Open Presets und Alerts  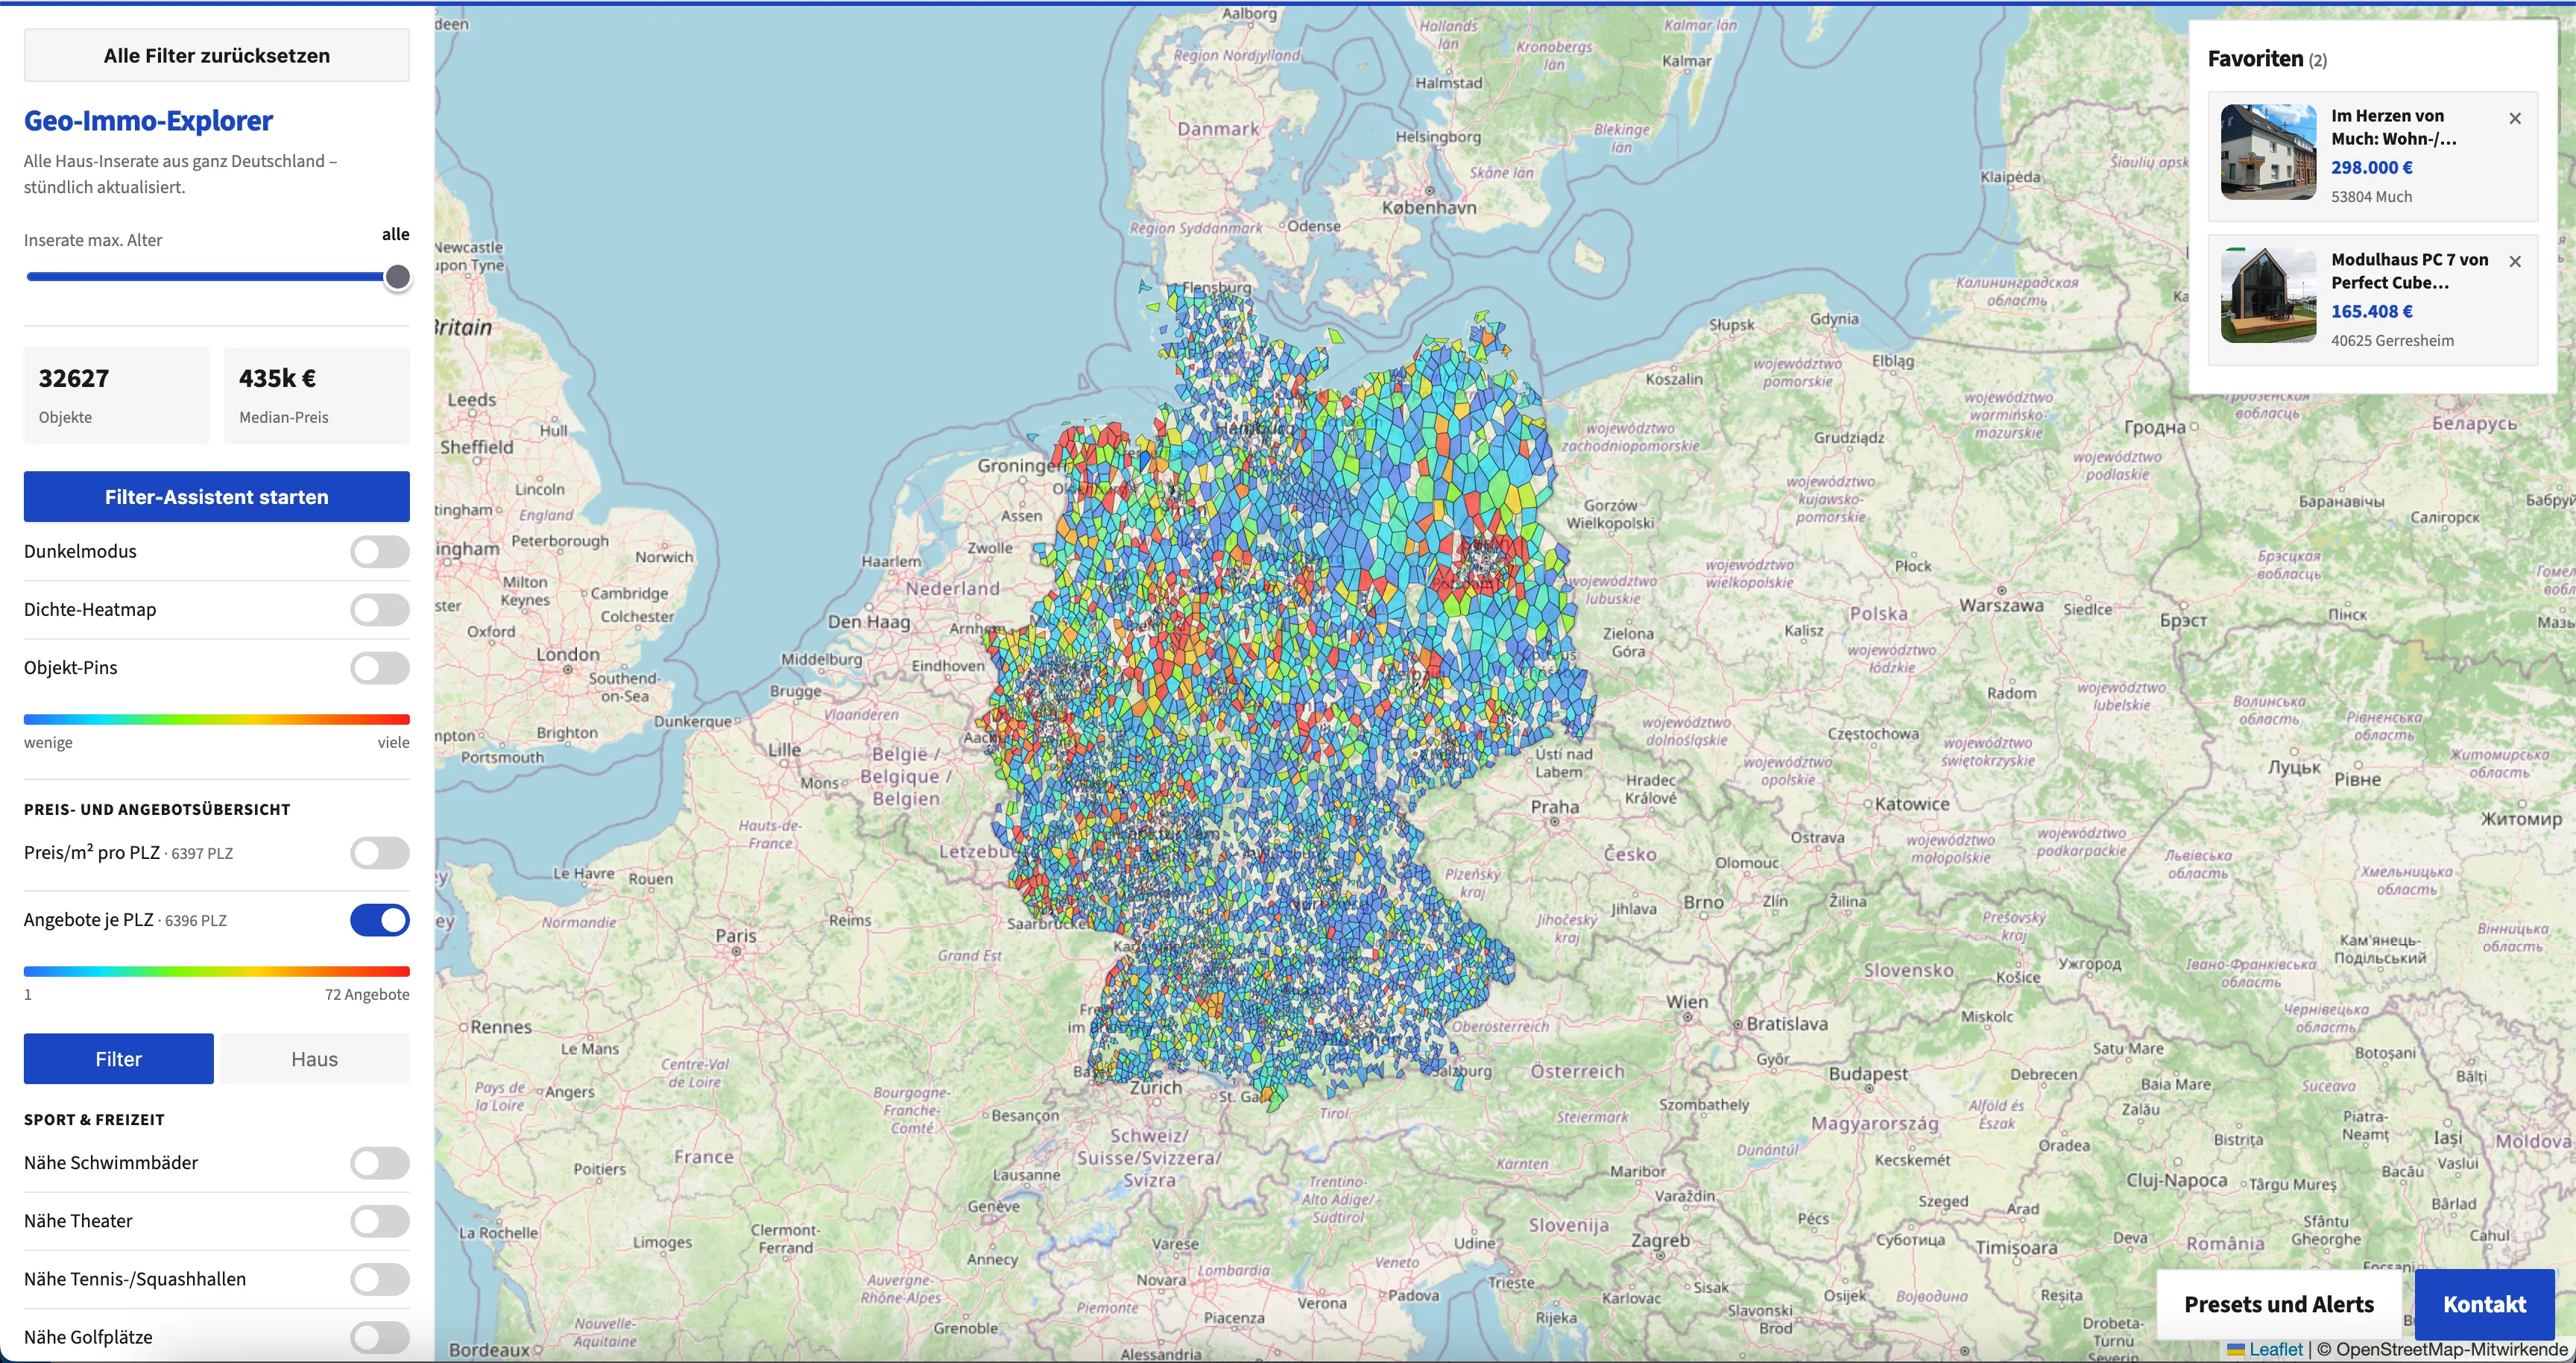2279,1304
